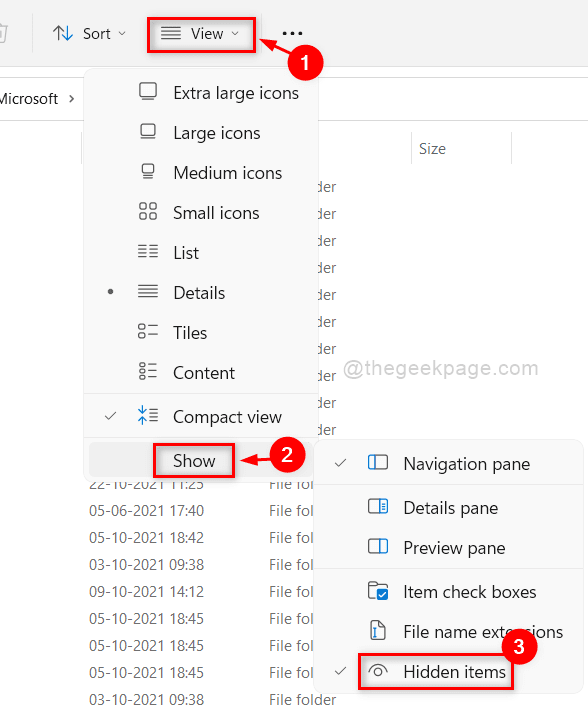
Task: Toggle the Navigation pane option
Action: click(448, 464)
